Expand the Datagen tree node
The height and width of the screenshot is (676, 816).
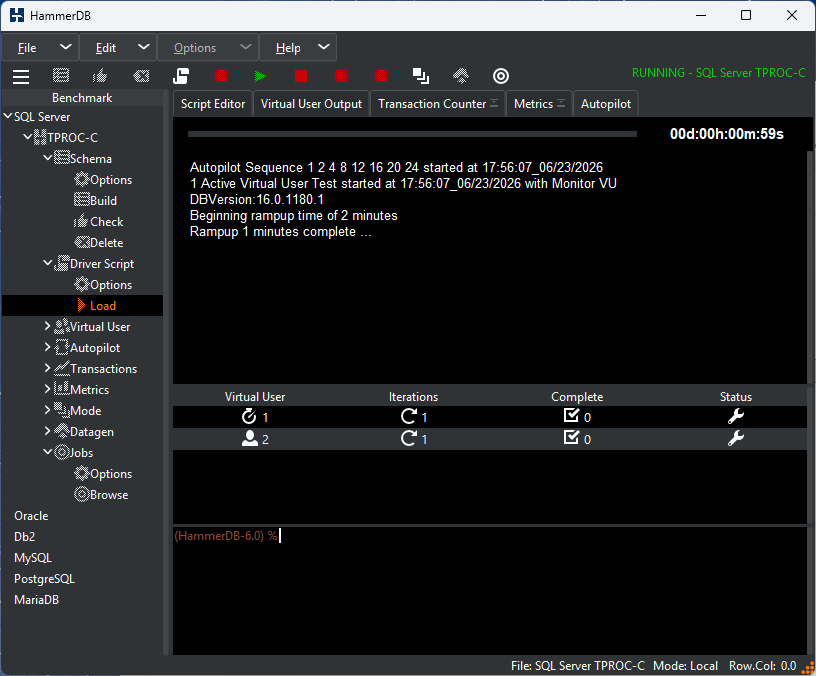coord(48,431)
